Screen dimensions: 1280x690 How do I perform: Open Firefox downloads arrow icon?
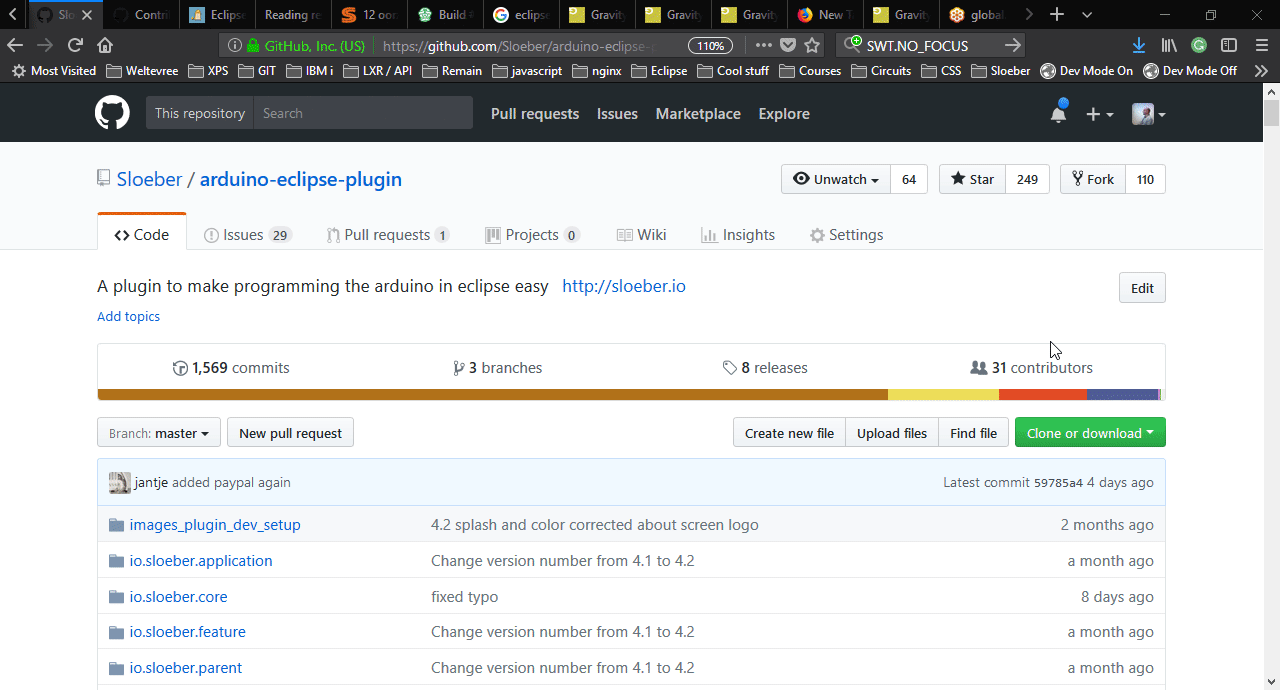point(1139,45)
